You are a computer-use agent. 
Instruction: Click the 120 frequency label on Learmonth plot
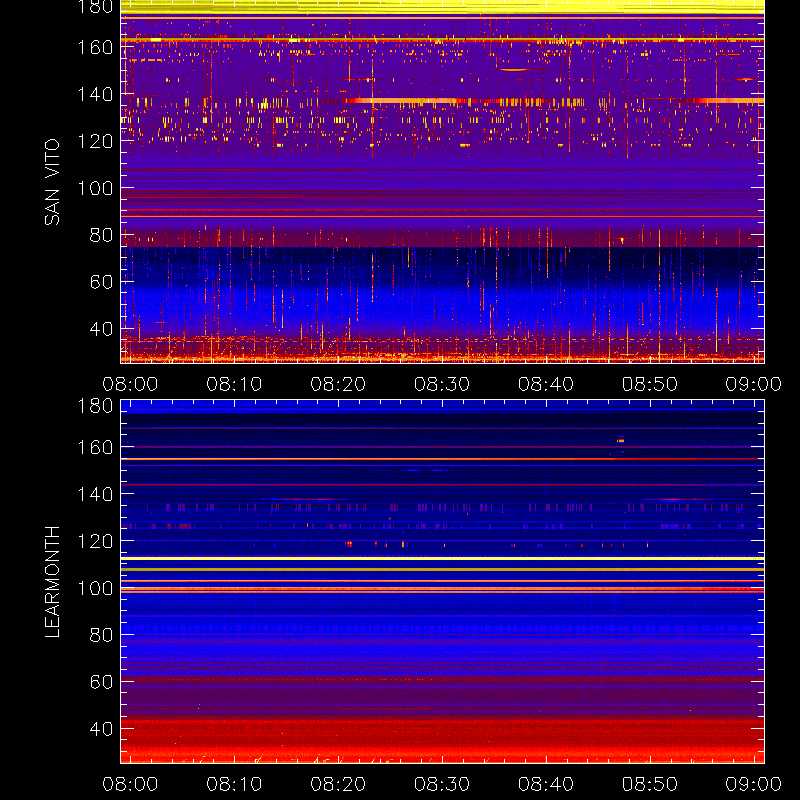[x=95, y=541]
